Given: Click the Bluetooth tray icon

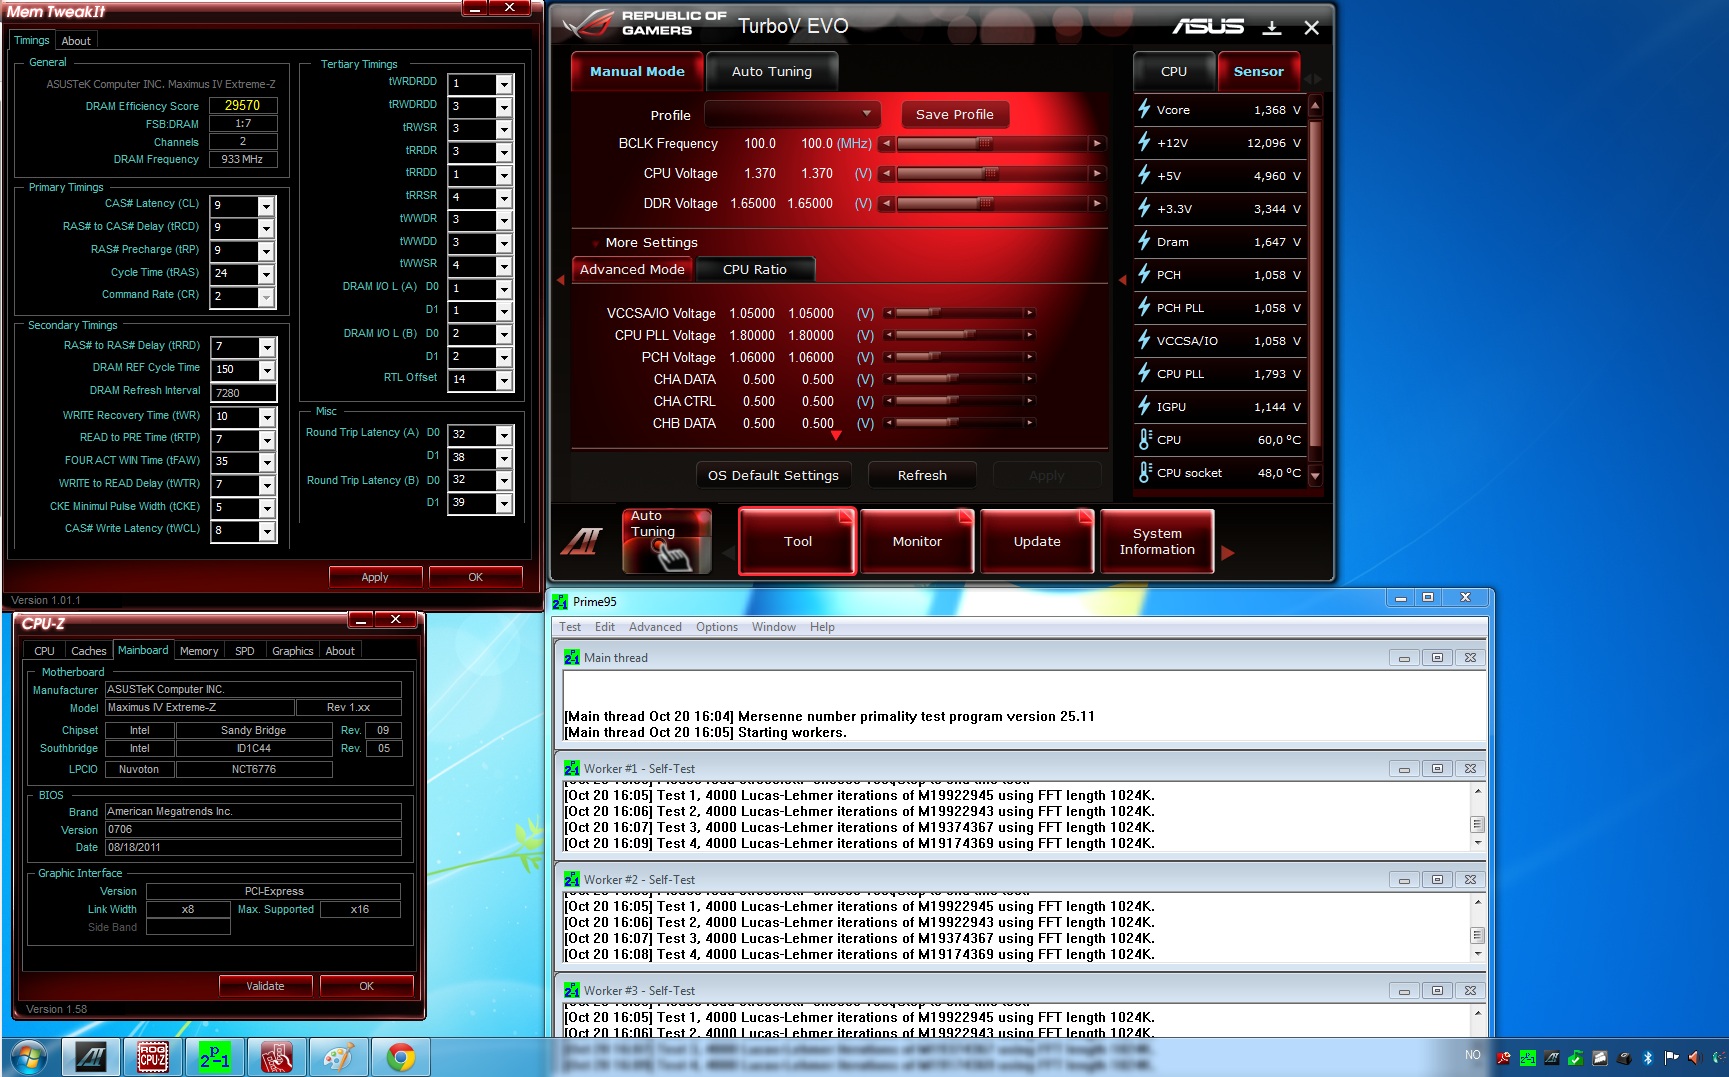Looking at the screenshot, I should coord(1648,1058).
